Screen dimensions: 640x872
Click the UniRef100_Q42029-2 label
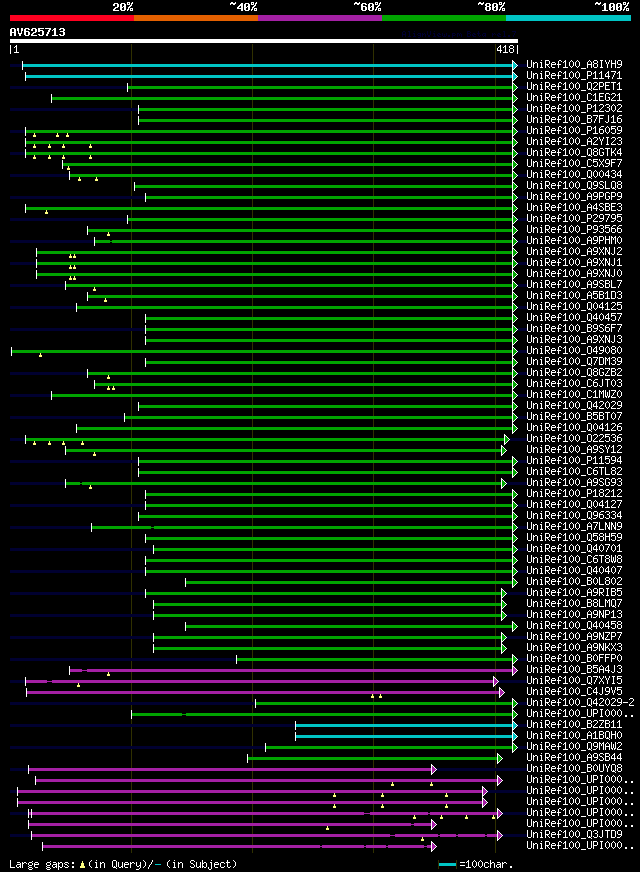tap(581, 703)
